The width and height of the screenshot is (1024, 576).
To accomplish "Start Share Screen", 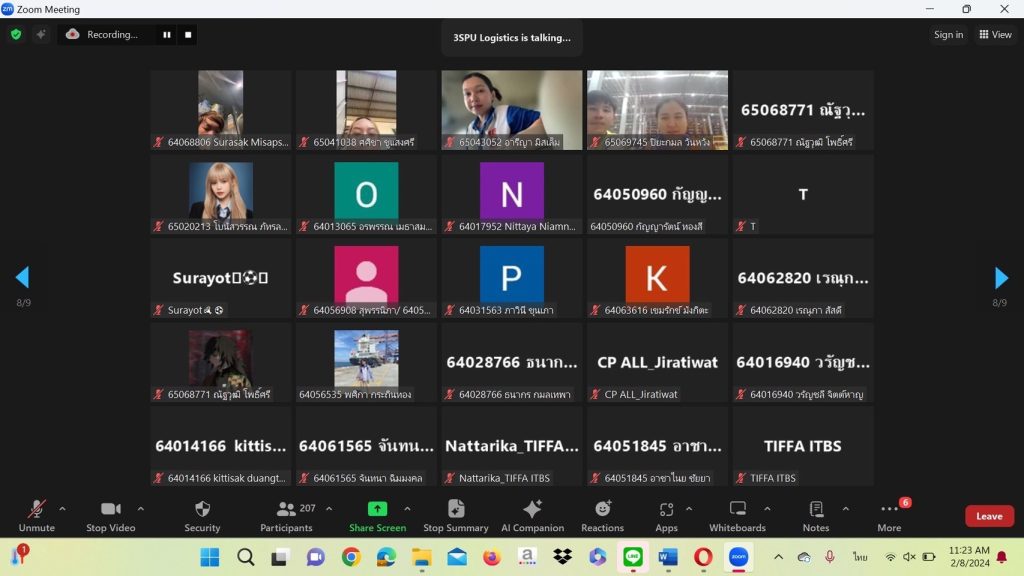I will (x=377, y=515).
